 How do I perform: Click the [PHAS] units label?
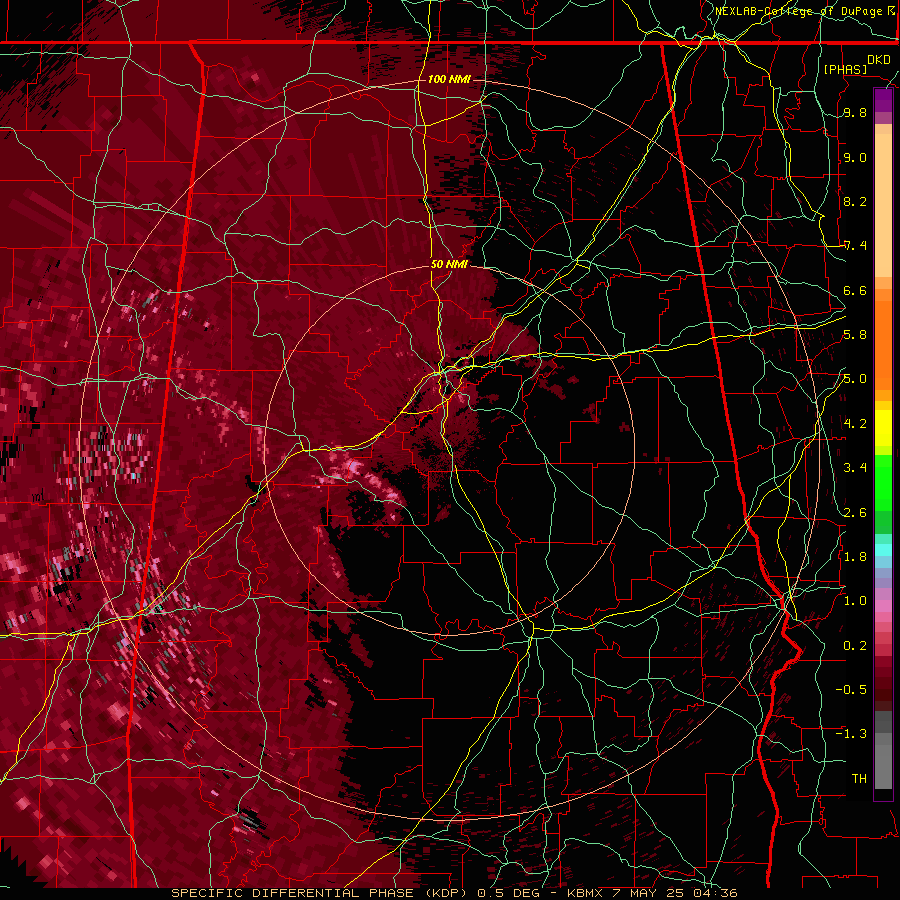pyautogui.click(x=845, y=69)
